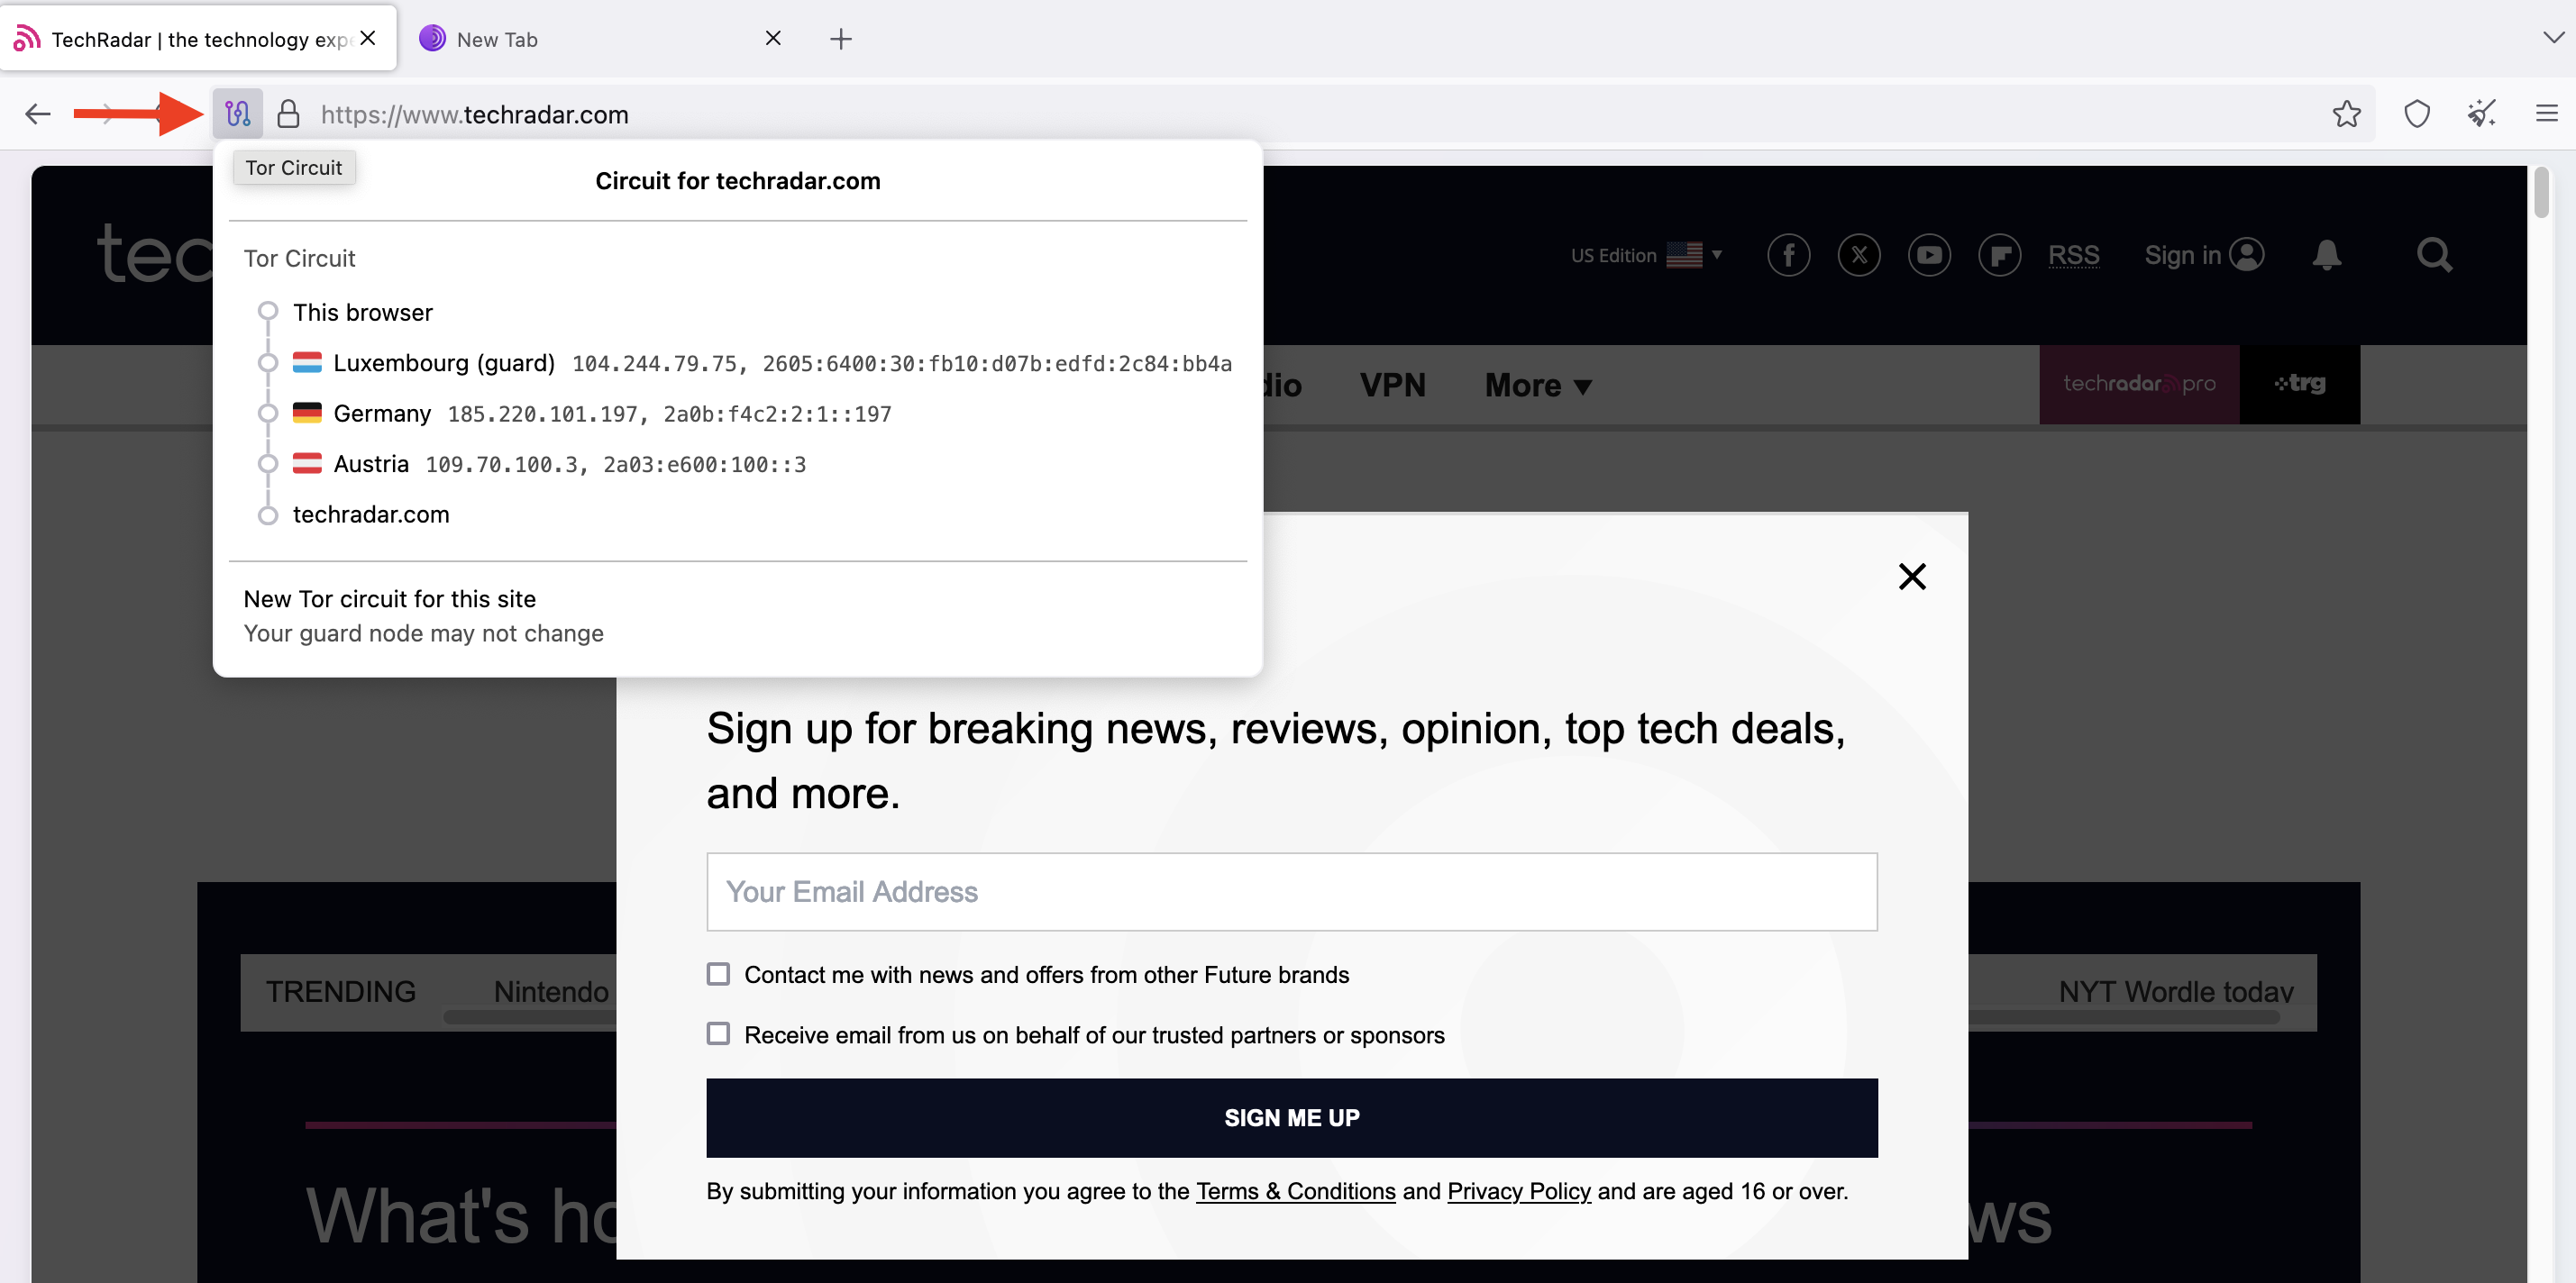Switch to the TechRadar tab
Screen dimensions: 2576x1283
[x=197, y=38]
